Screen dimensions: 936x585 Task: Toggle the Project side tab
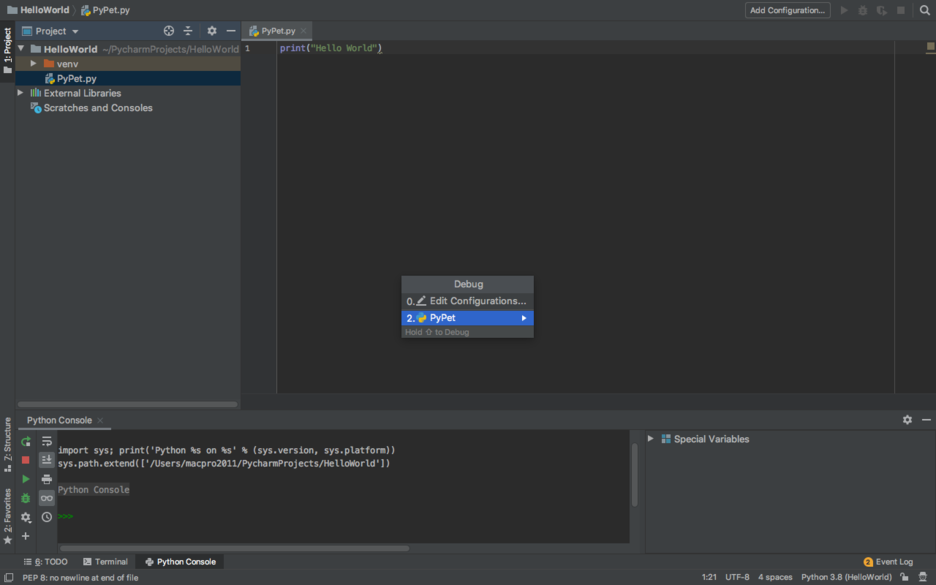(x=7, y=50)
